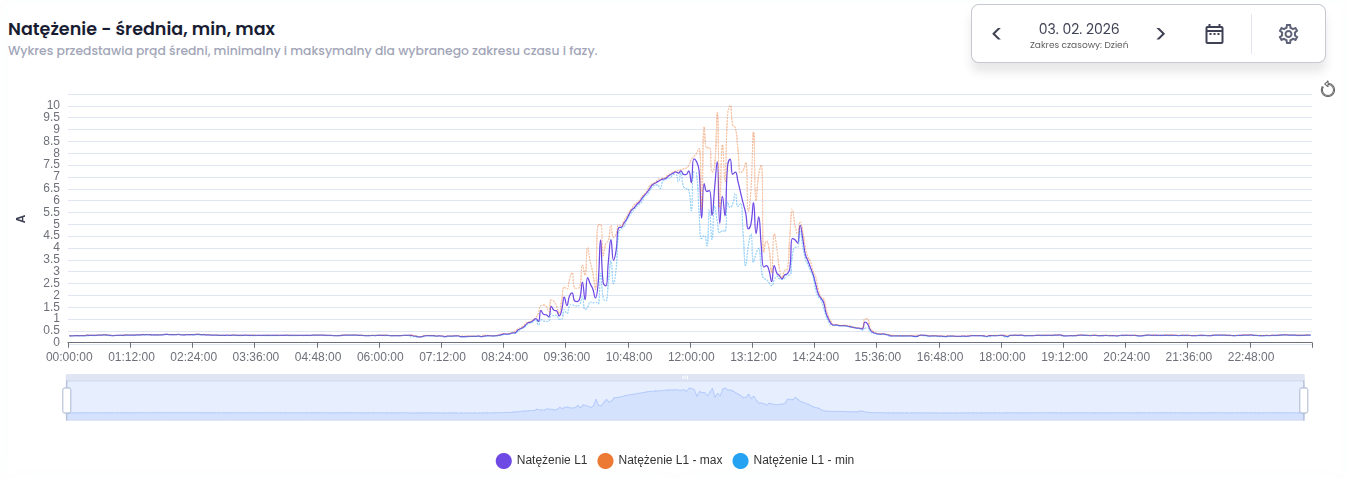Viewport: 1349px width, 478px height.
Task: Click the left handle of the zoom range slider
Action: [67, 400]
